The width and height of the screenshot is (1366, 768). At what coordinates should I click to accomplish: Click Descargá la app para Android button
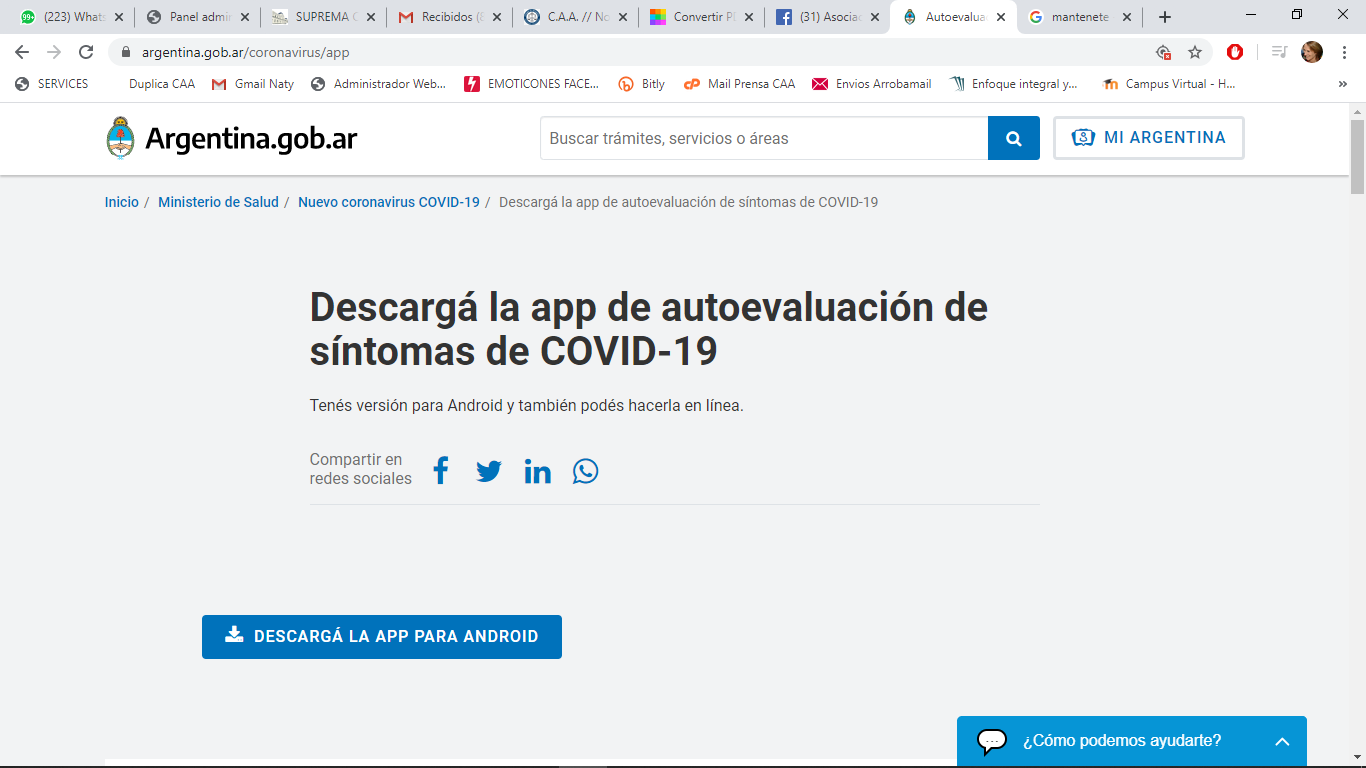381,636
